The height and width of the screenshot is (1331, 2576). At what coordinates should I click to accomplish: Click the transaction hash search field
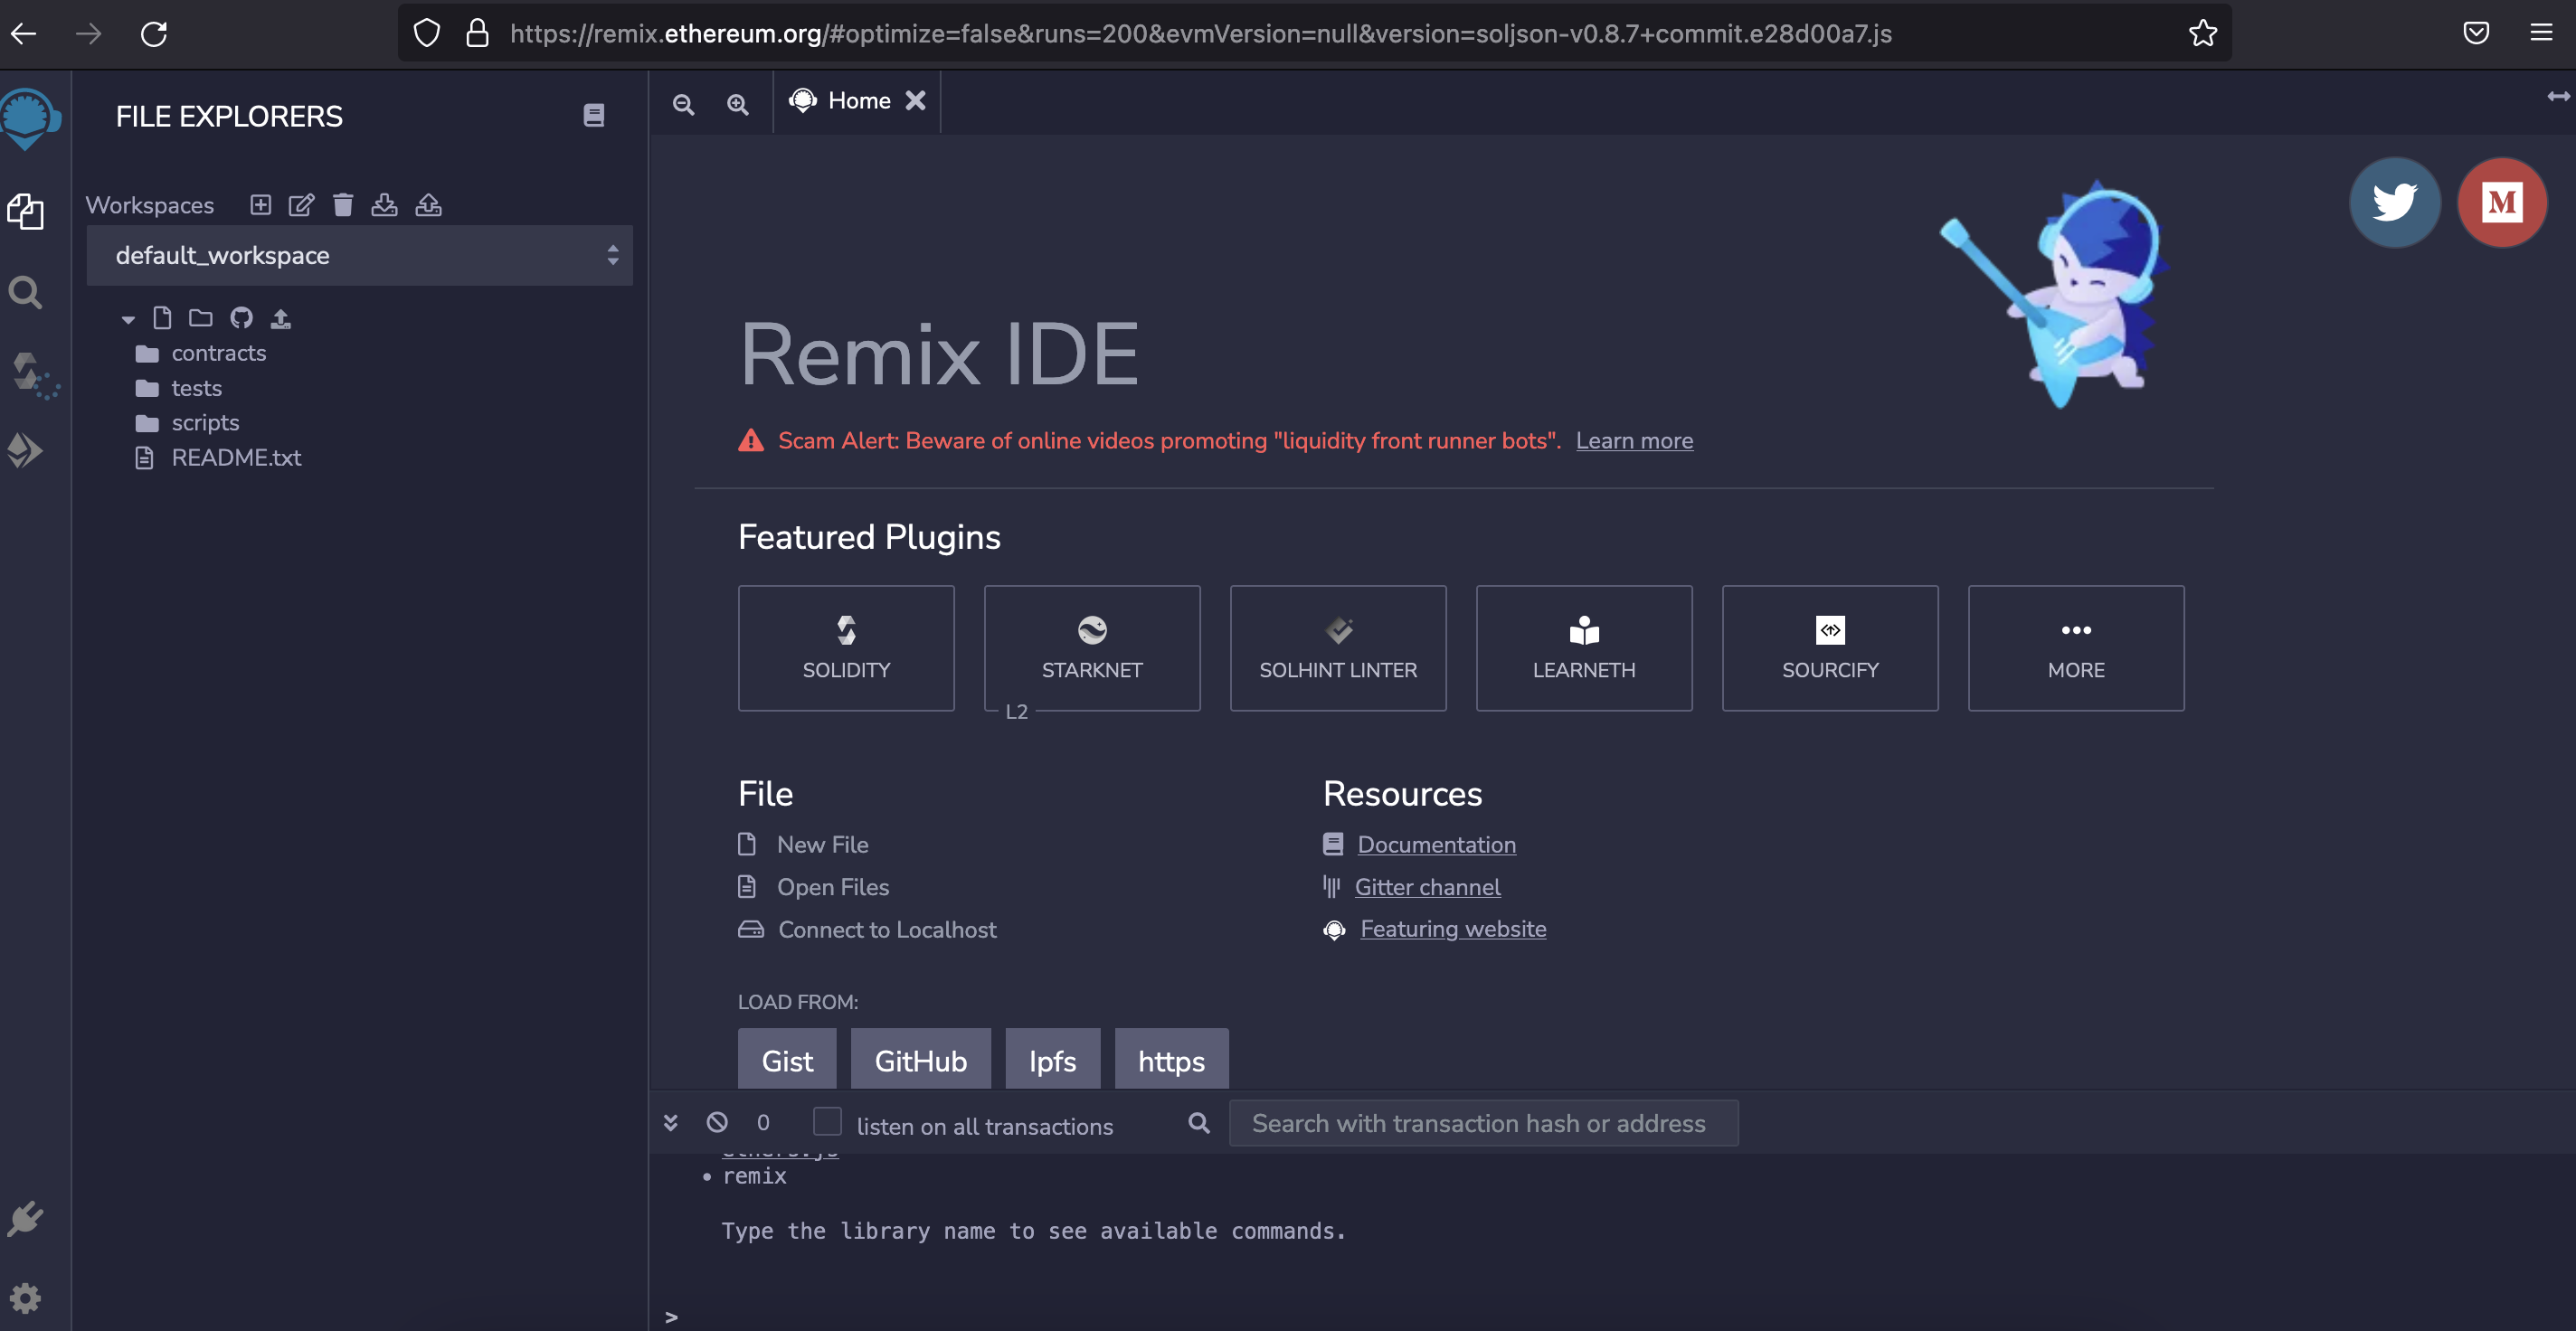(x=1483, y=1123)
